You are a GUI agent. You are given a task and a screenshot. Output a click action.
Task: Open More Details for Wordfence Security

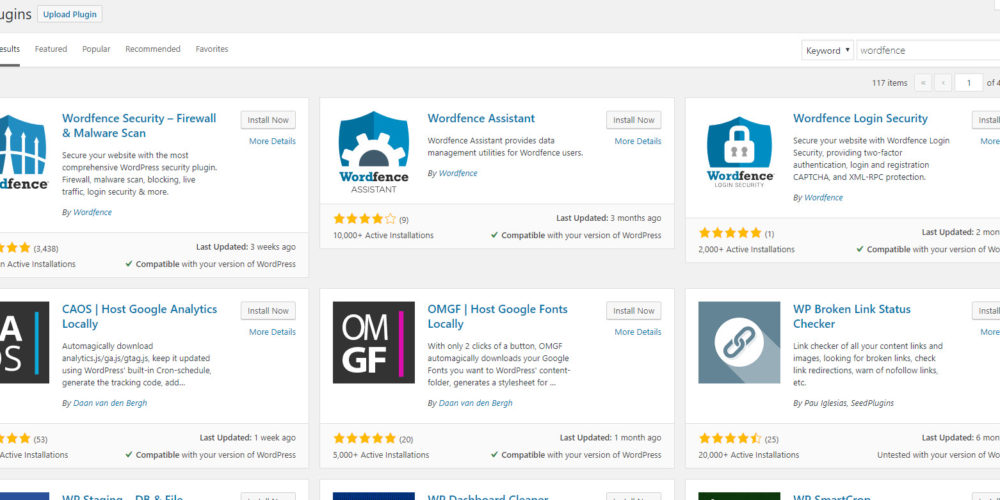coord(272,141)
